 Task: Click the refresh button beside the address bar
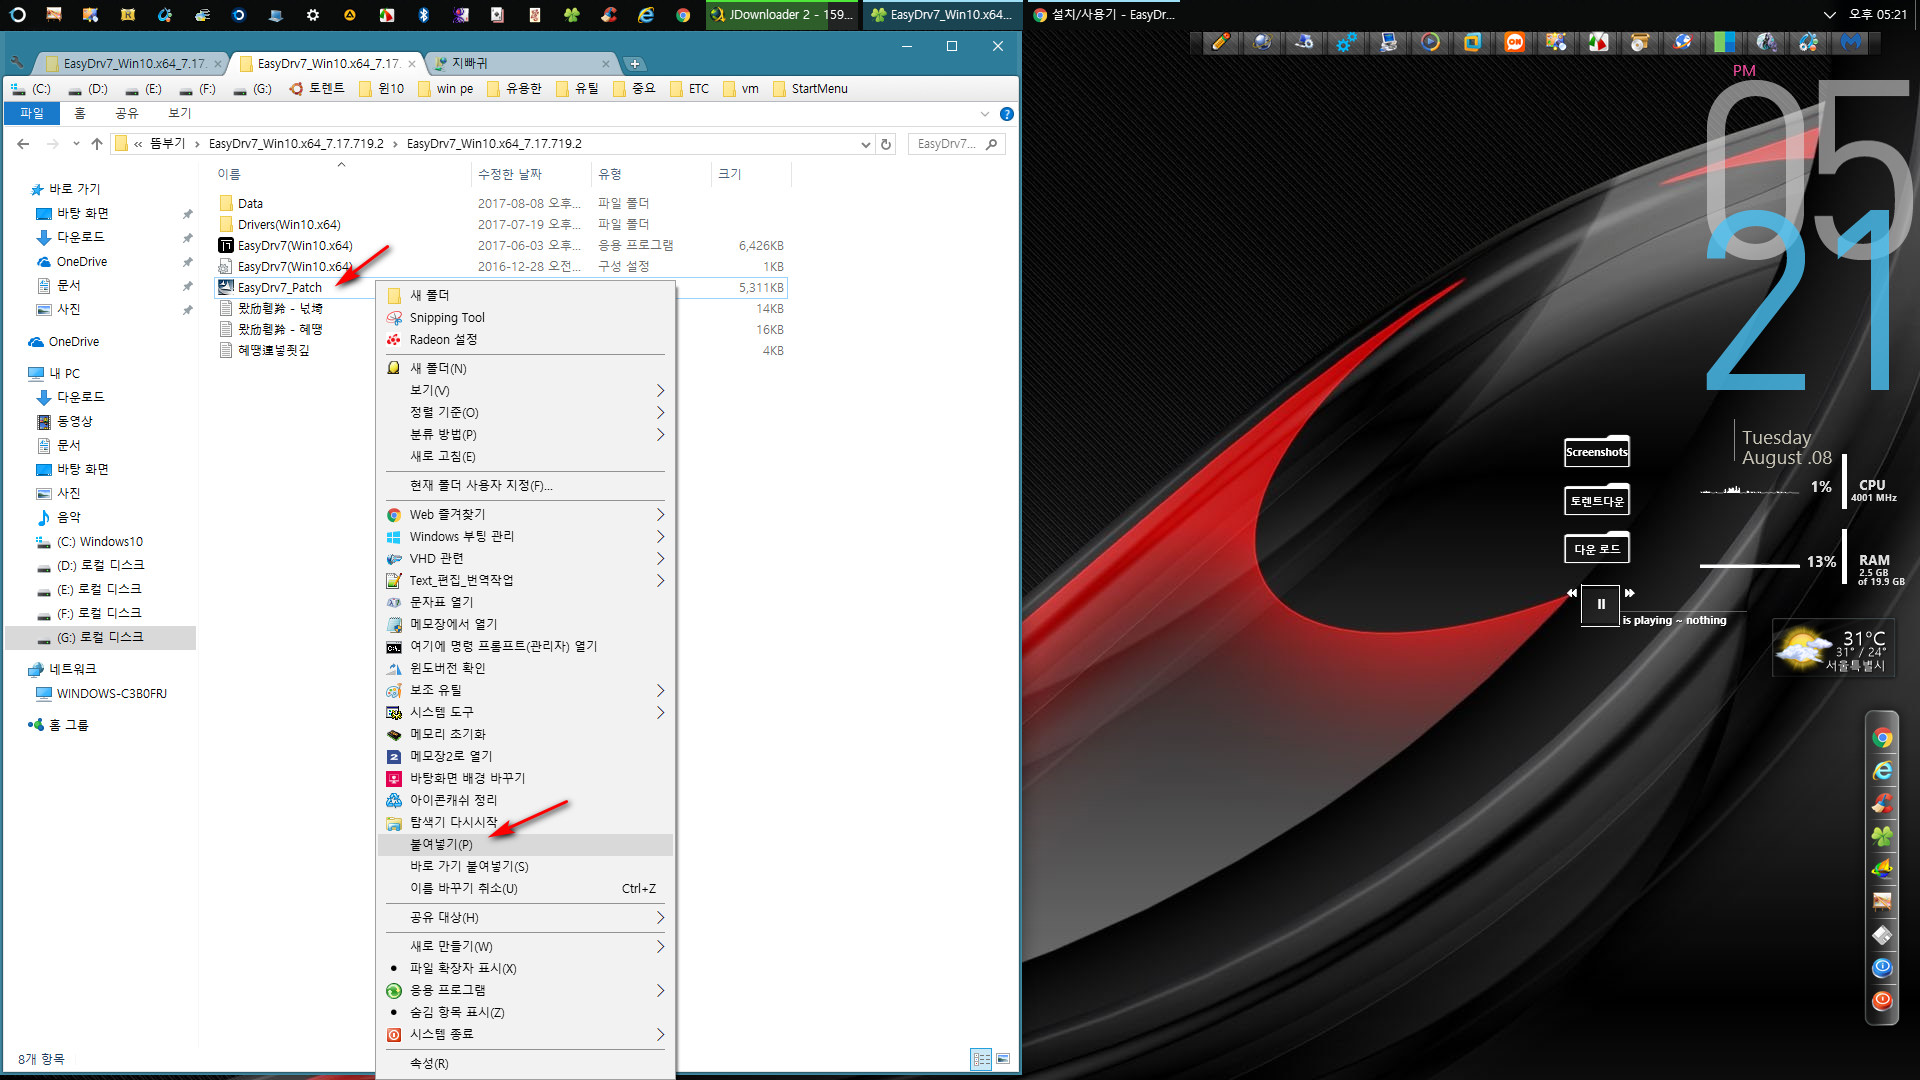pyautogui.click(x=886, y=144)
